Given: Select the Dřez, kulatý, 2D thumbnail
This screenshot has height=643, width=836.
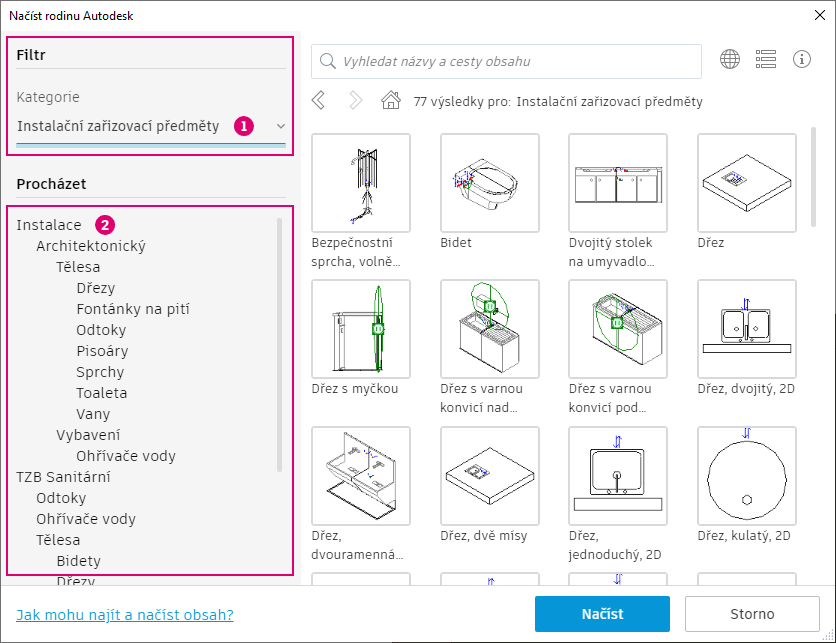Looking at the screenshot, I should click(x=747, y=476).
